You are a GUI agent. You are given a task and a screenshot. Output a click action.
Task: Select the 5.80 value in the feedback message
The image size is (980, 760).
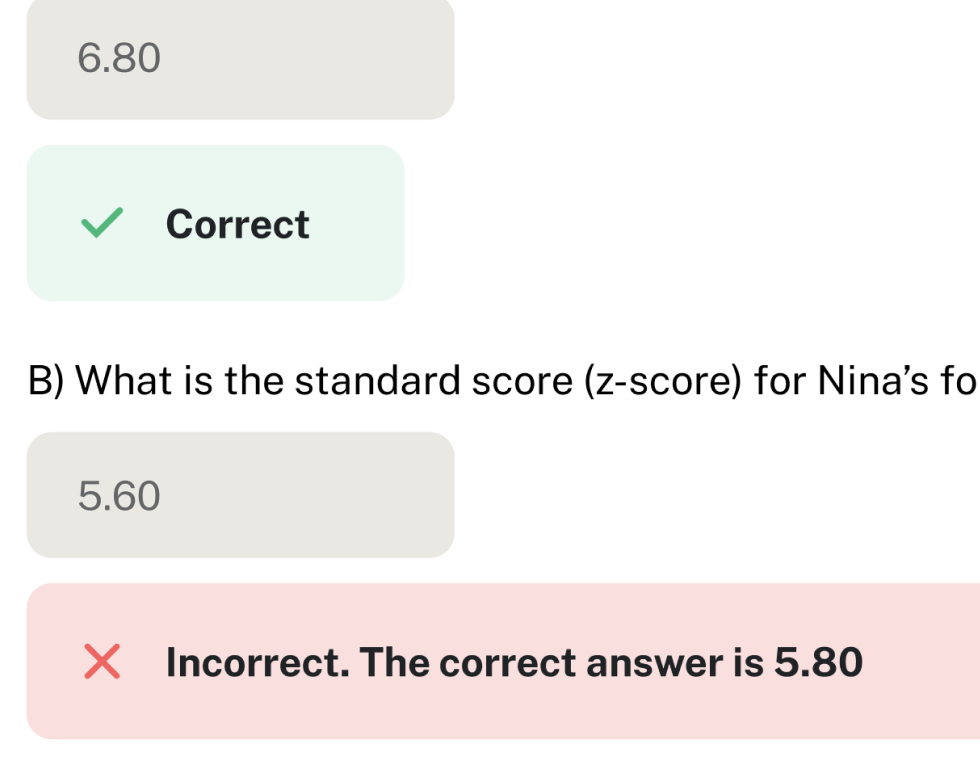(817, 662)
